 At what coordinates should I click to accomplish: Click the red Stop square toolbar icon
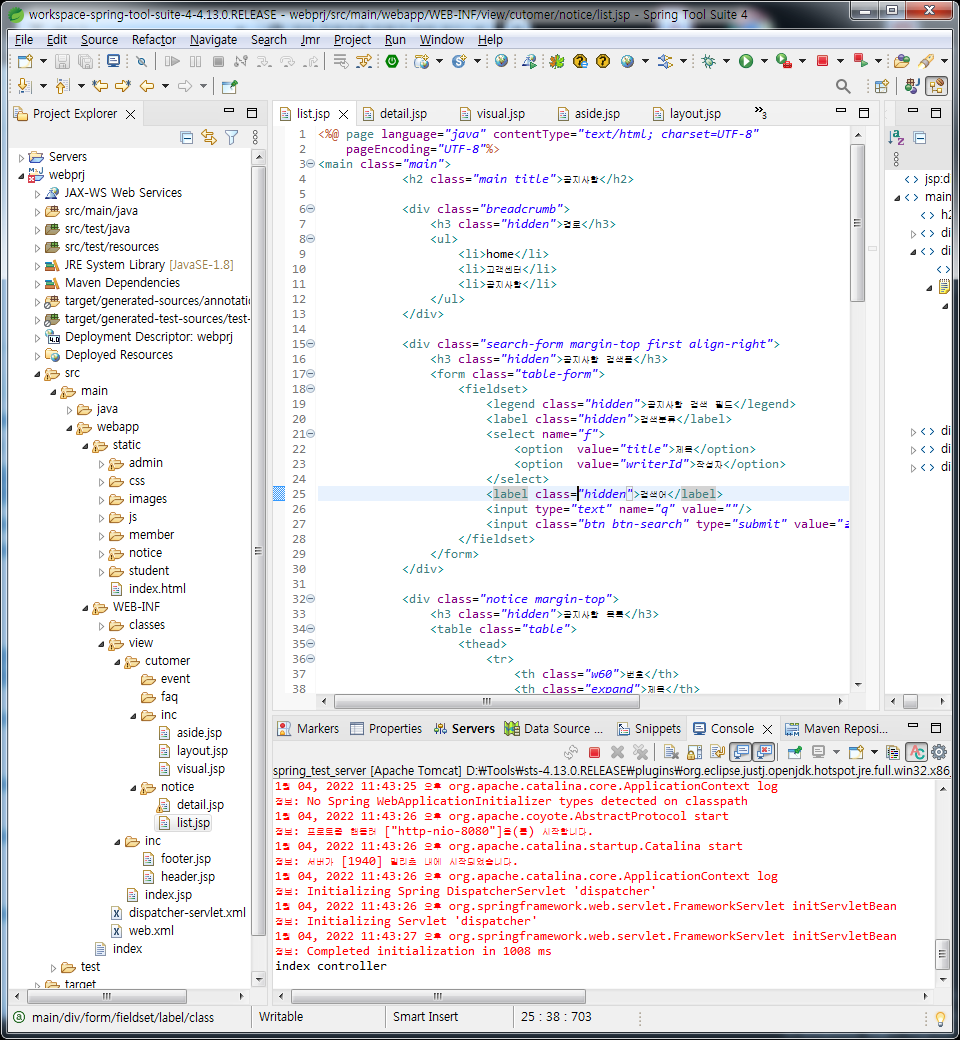point(822,62)
